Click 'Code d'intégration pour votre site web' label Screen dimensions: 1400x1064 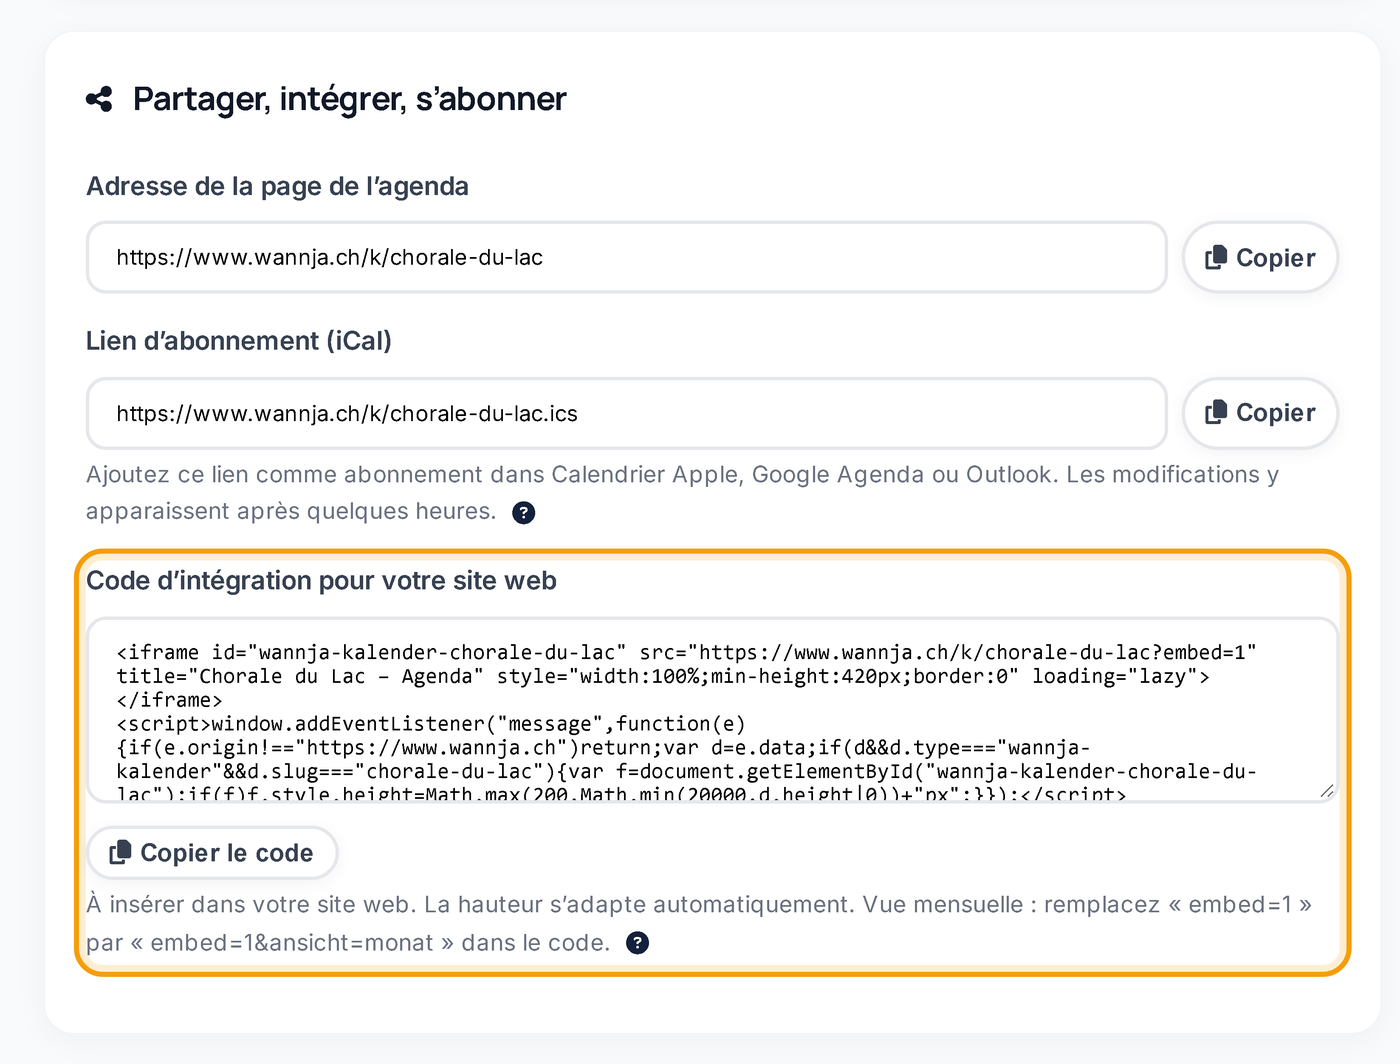click(x=321, y=581)
